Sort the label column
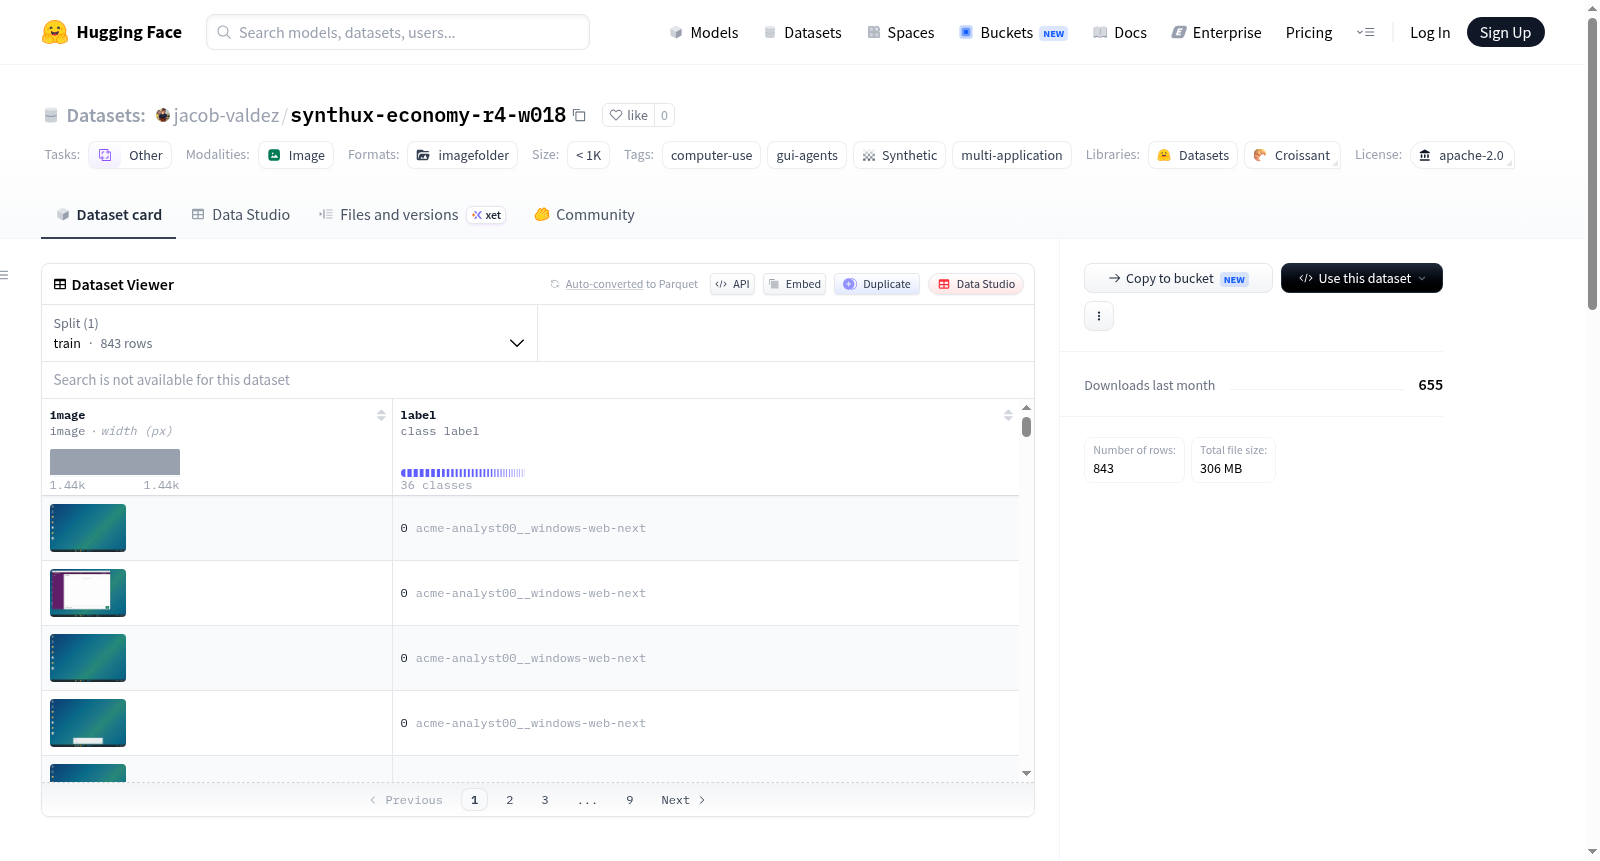 coord(1008,415)
